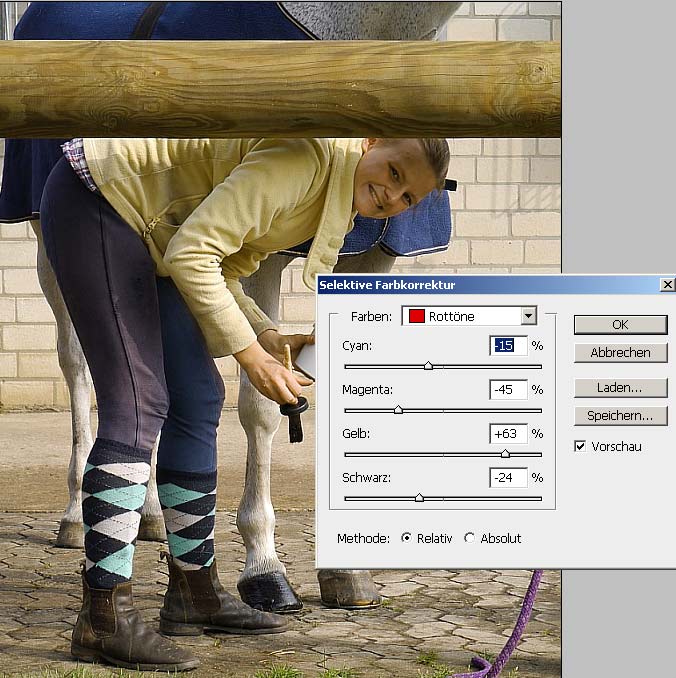Image resolution: width=676 pixels, height=678 pixels.
Task: Click the red swatch in the Farben dropdown
Action: coord(416,316)
